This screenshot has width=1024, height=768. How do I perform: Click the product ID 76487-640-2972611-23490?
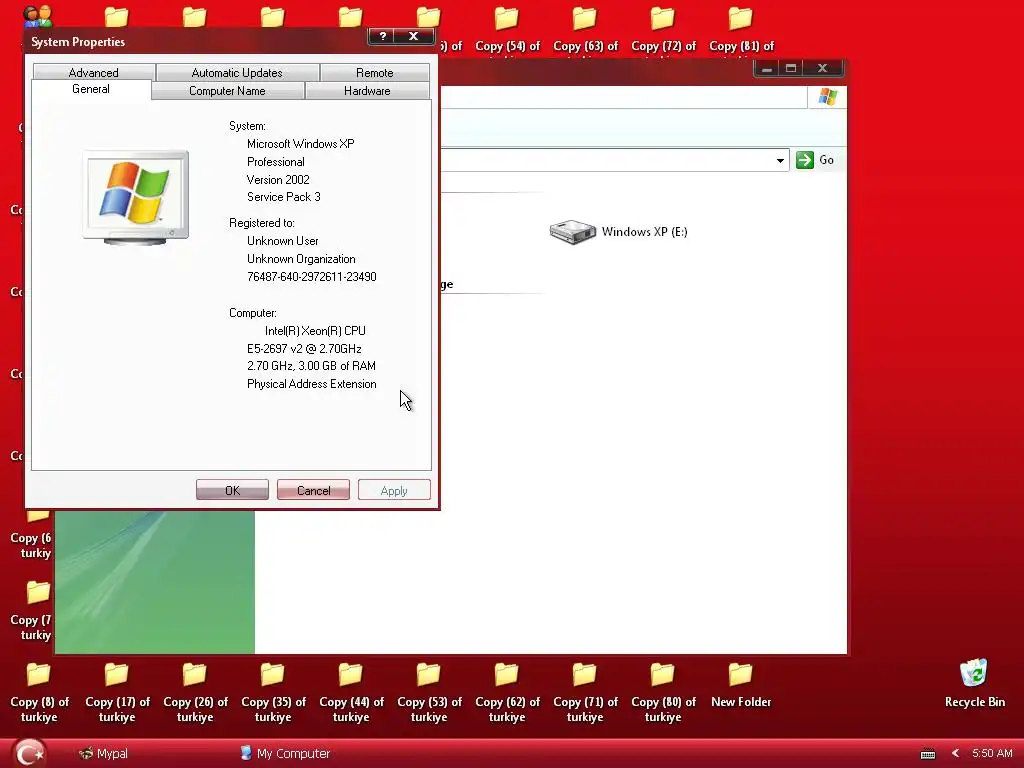tap(312, 277)
